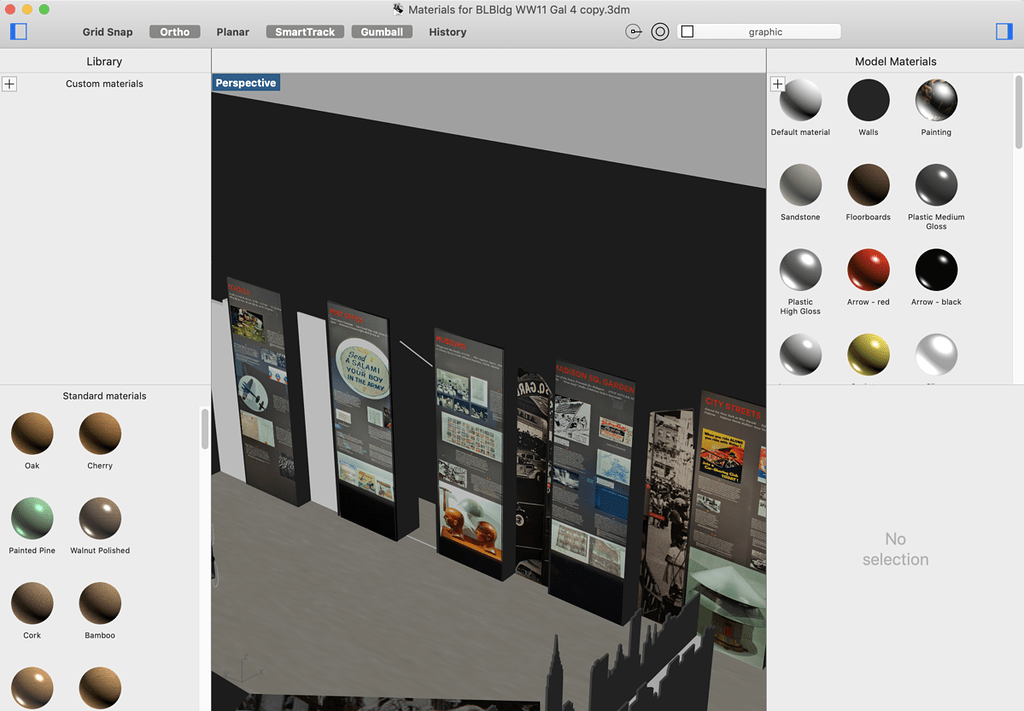Viewport: 1024px width, 711px height.
Task: Toggle the blue panel icon in the top-right corner
Action: coord(1004,31)
